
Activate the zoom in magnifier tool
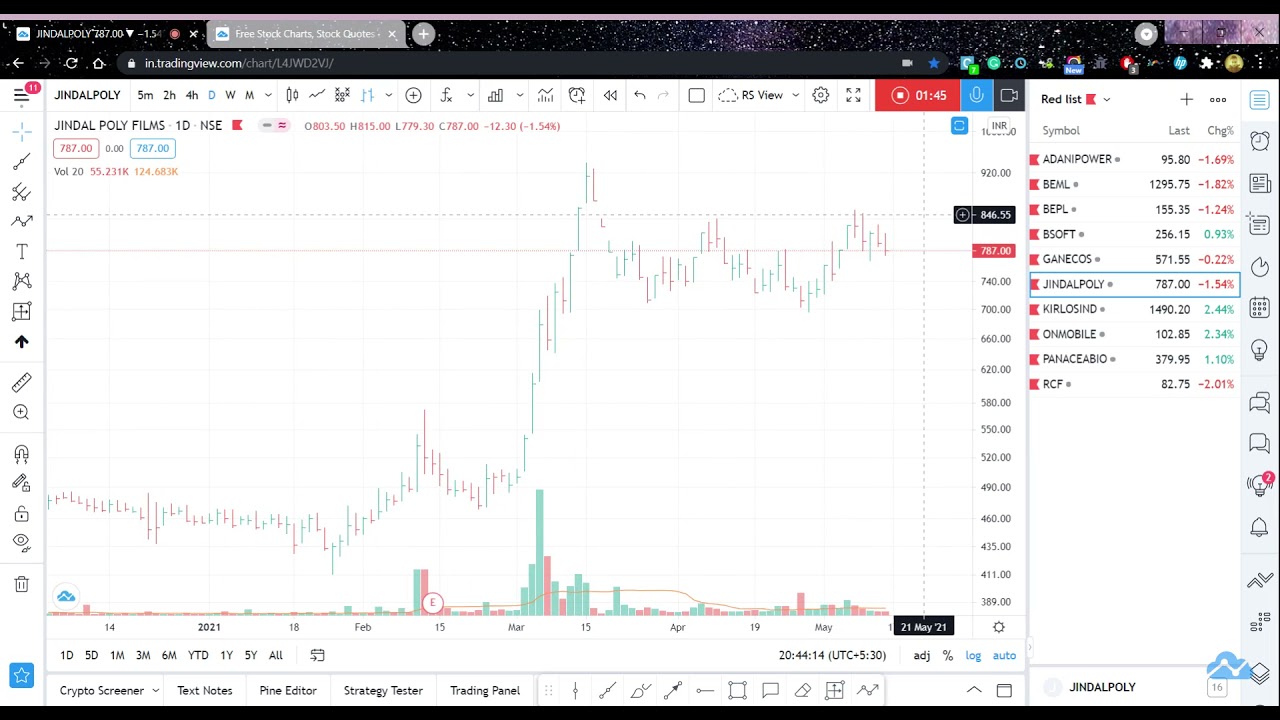click(21, 412)
